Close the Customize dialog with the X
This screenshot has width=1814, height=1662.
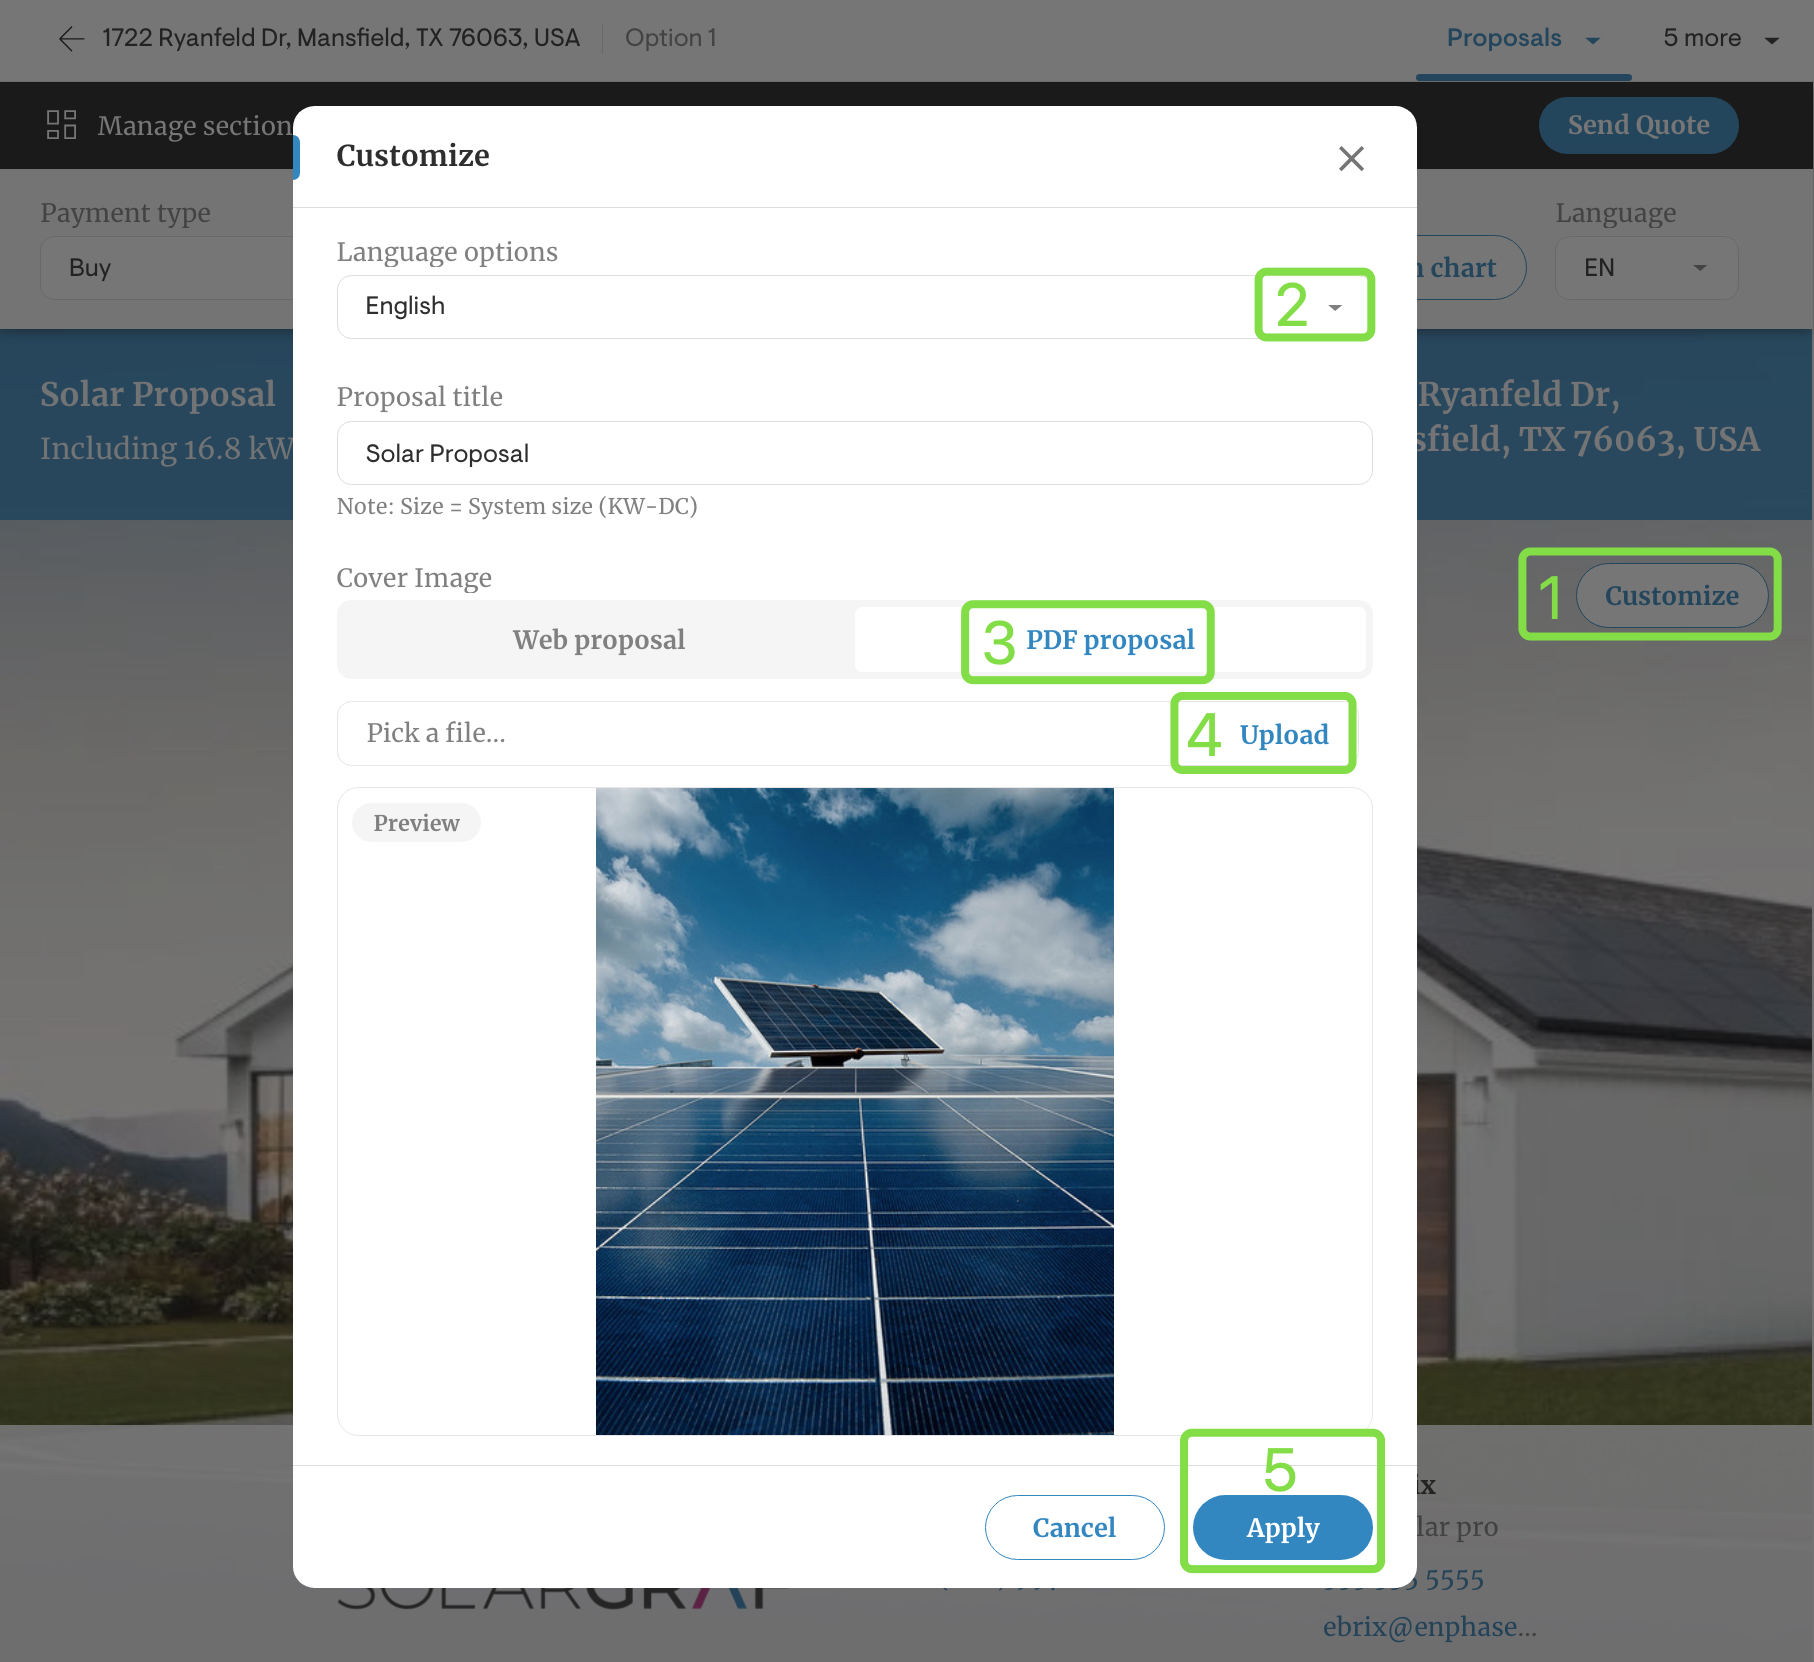[x=1351, y=158]
